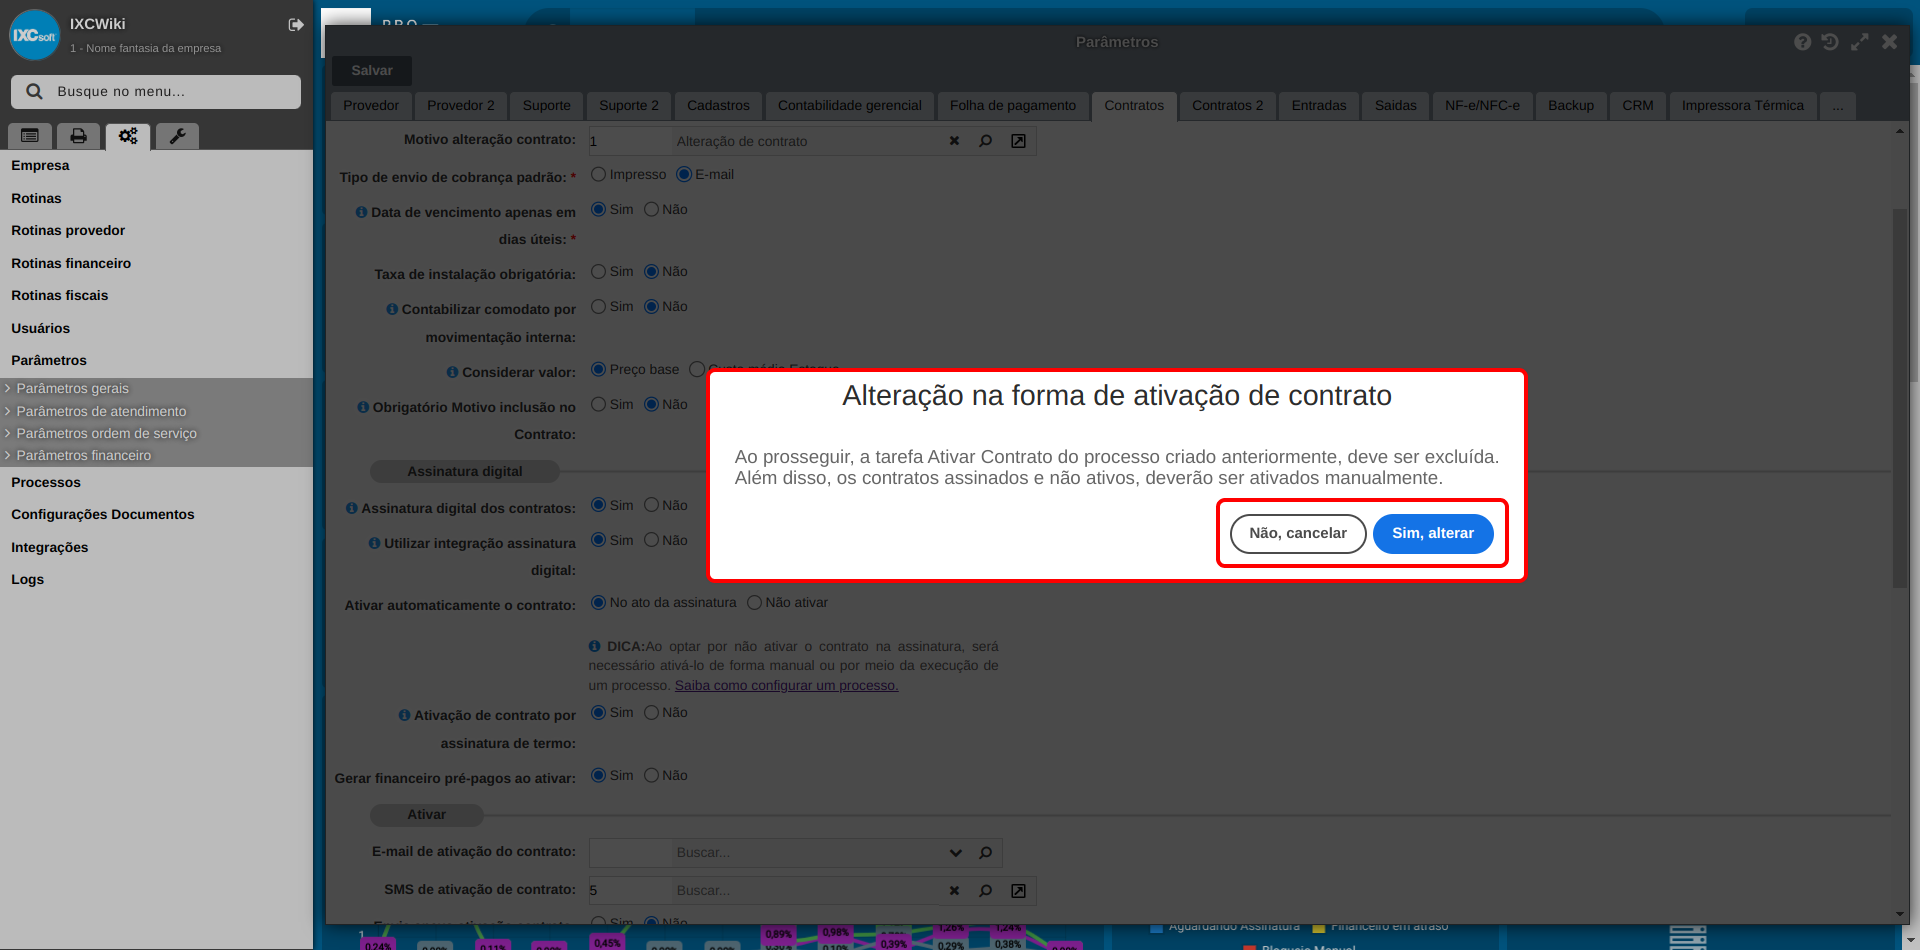The width and height of the screenshot is (1920, 950).
Task: Click info icon for Ativação de contrato por assinatura
Action: point(404,715)
